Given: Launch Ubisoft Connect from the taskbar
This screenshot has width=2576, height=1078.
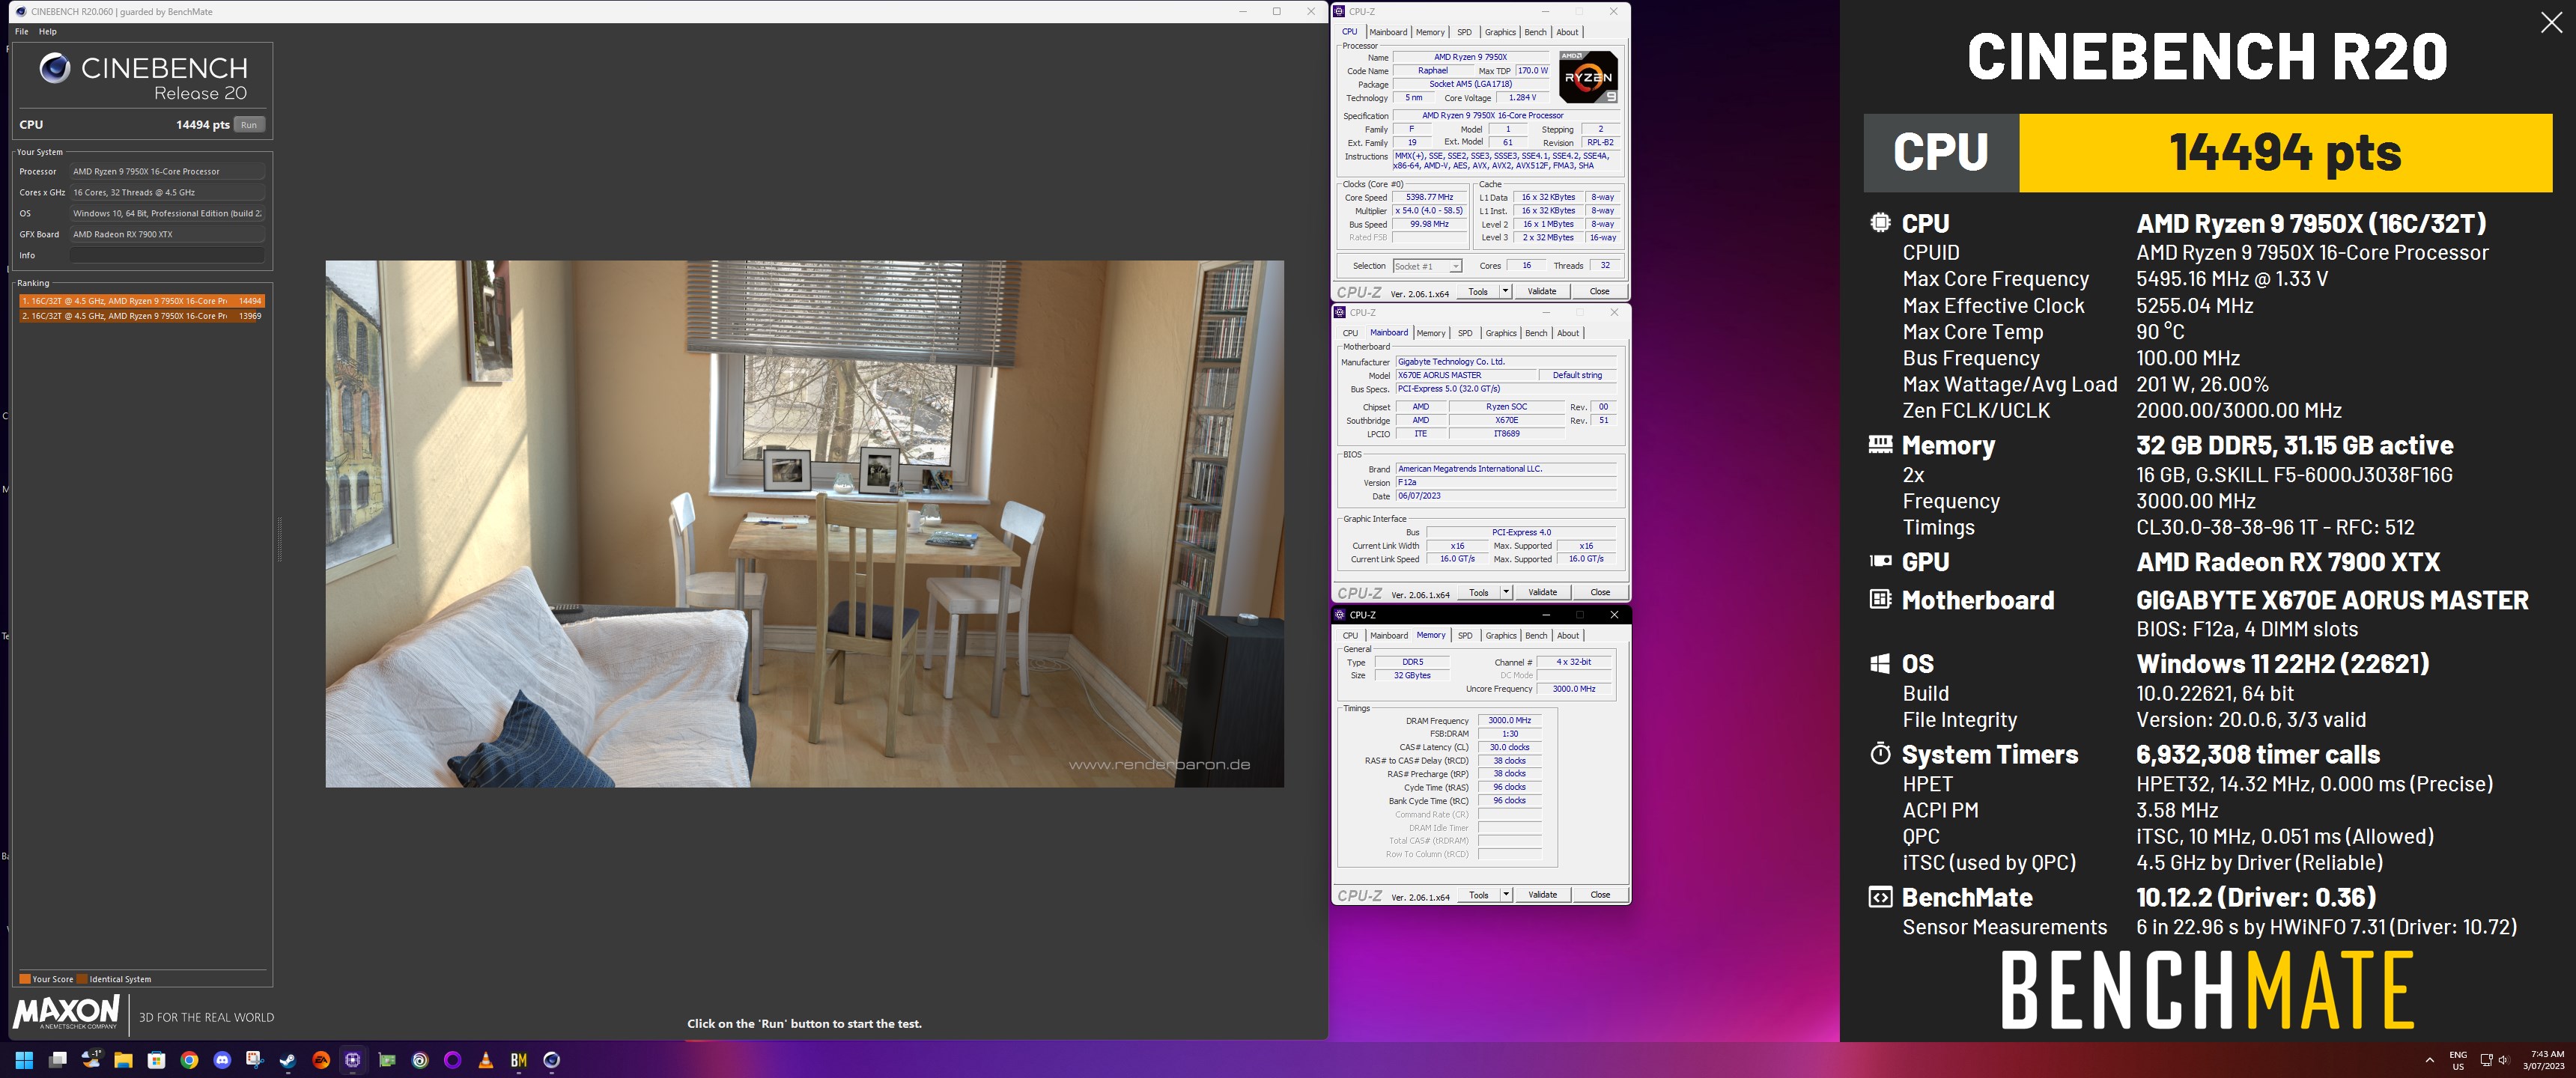Looking at the screenshot, I should (420, 1060).
